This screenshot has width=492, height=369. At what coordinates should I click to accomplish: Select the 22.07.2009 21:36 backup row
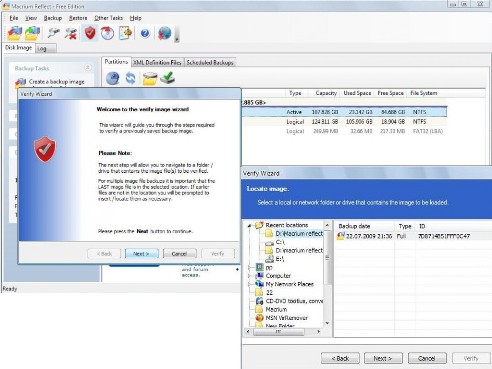click(x=413, y=236)
